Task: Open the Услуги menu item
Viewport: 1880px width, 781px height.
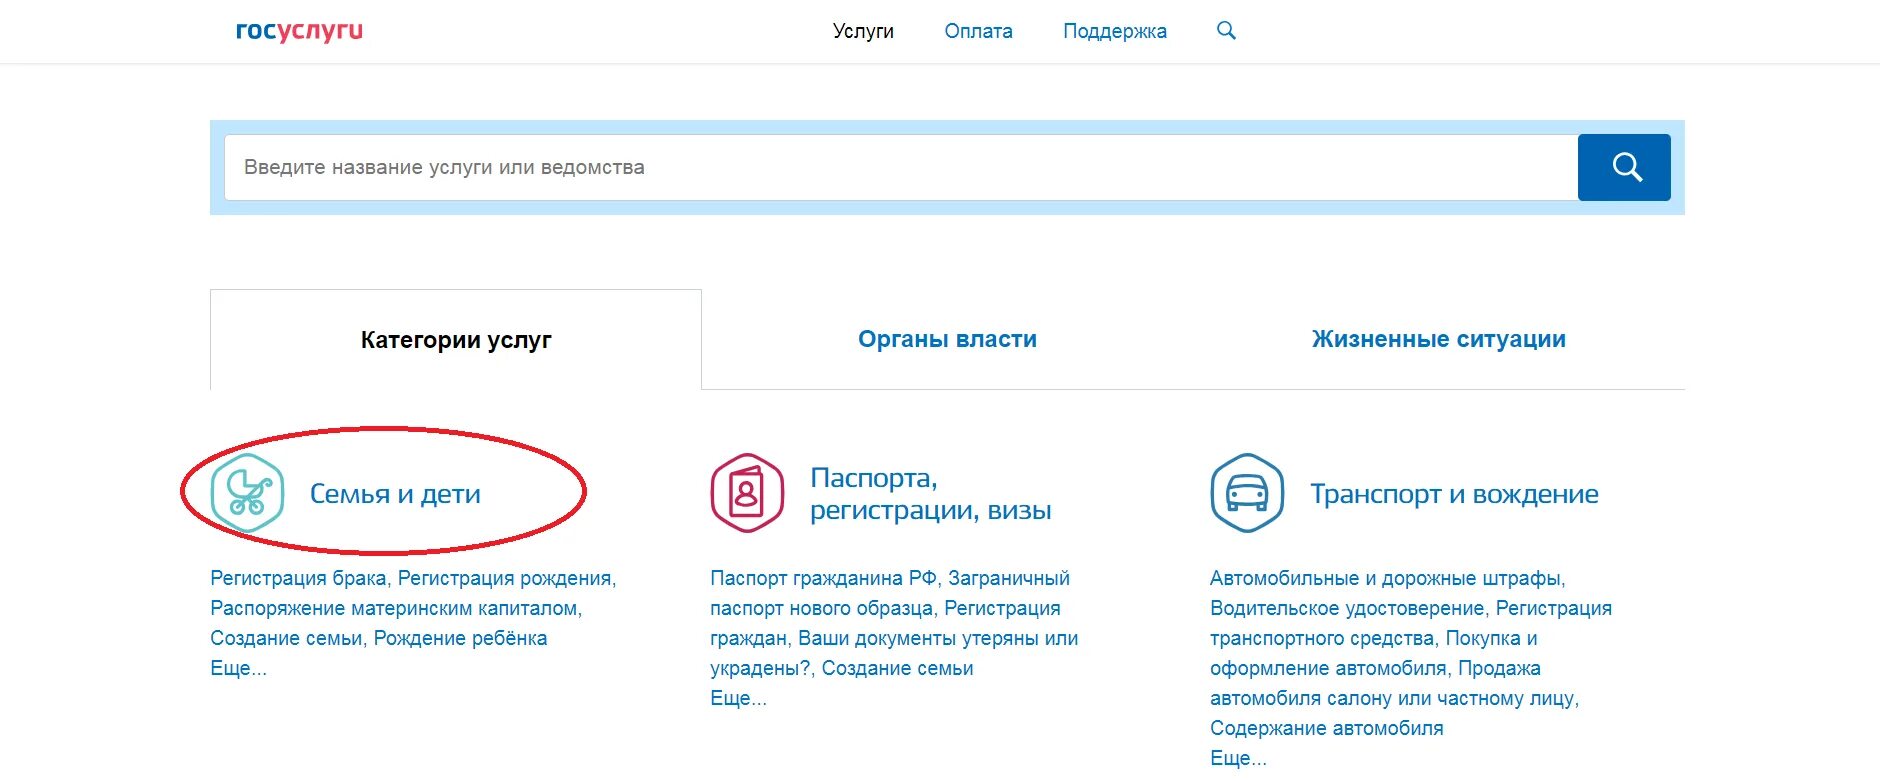Action: [x=863, y=31]
